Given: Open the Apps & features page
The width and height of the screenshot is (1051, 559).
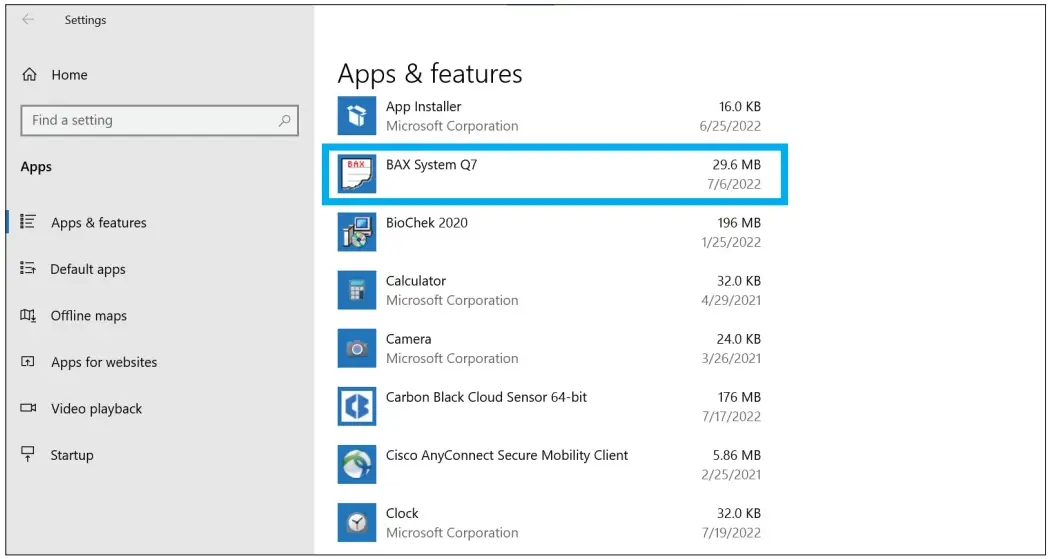Looking at the screenshot, I should click(x=98, y=223).
